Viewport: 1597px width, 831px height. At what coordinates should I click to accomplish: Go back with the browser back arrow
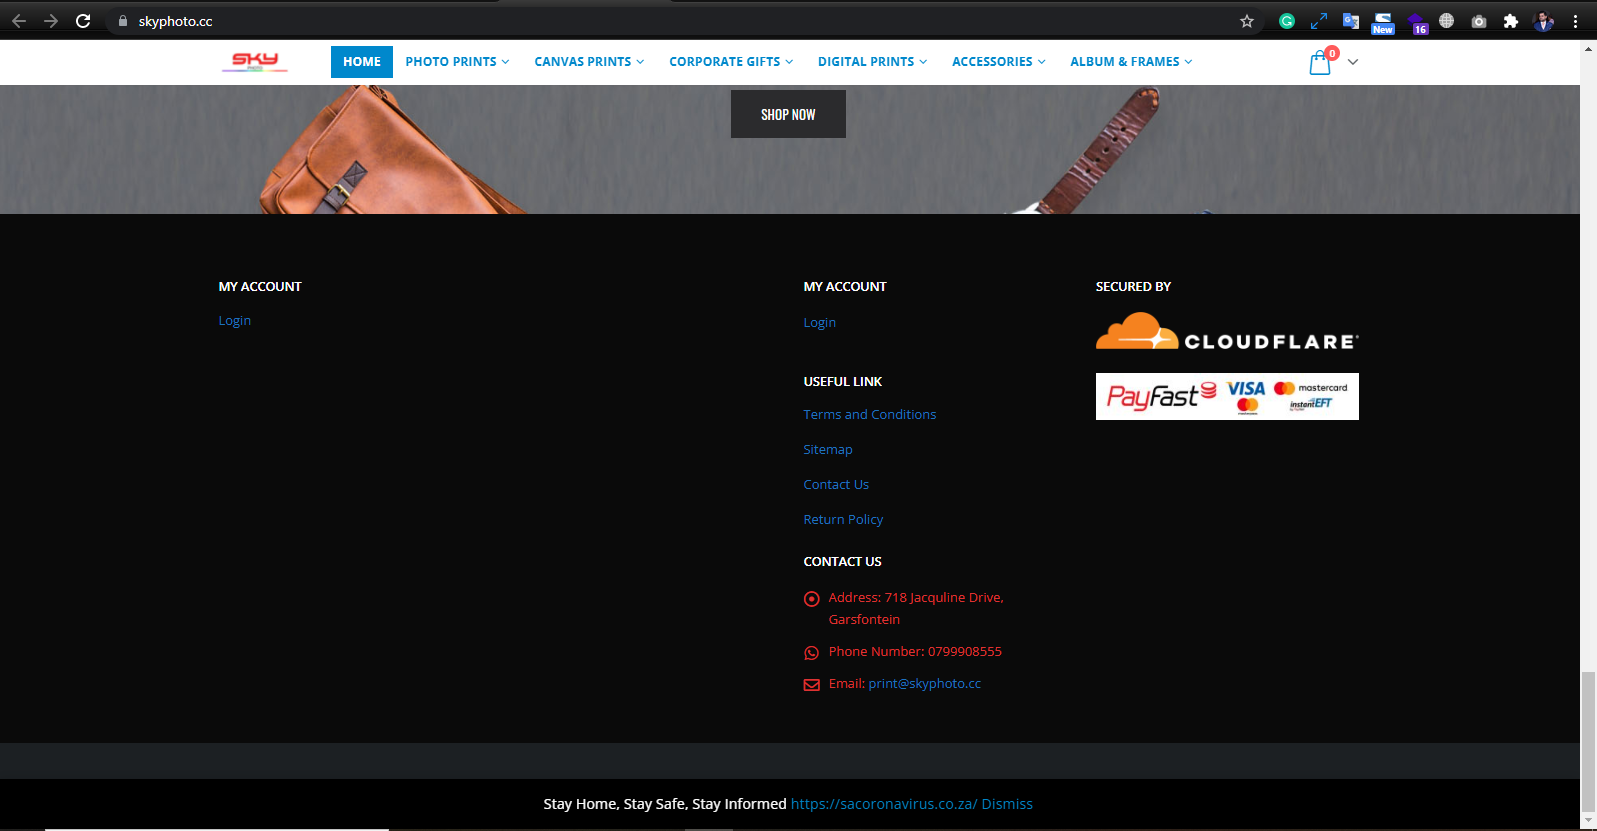point(19,21)
